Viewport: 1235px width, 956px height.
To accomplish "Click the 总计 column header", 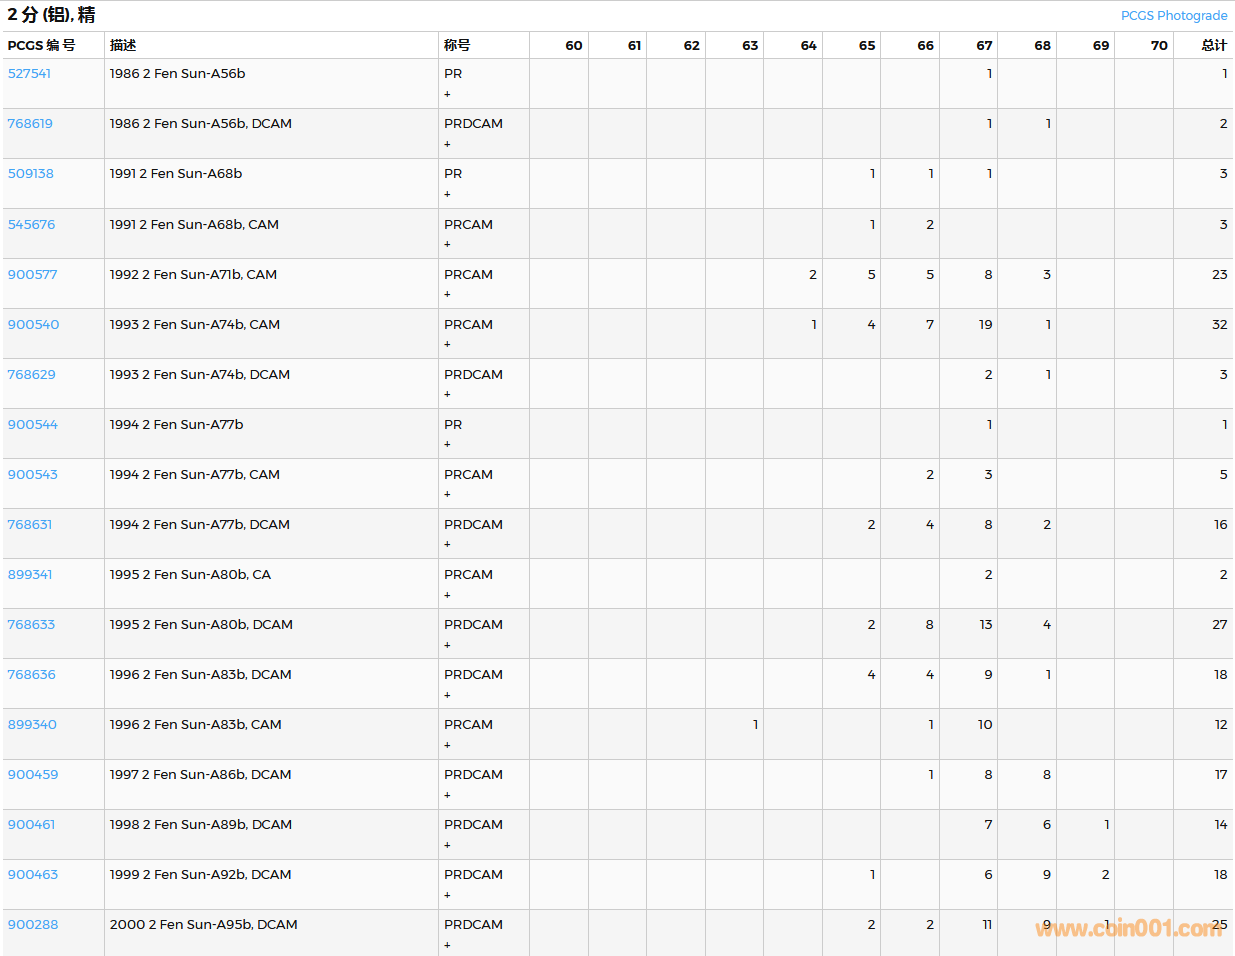I will point(1213,46).
